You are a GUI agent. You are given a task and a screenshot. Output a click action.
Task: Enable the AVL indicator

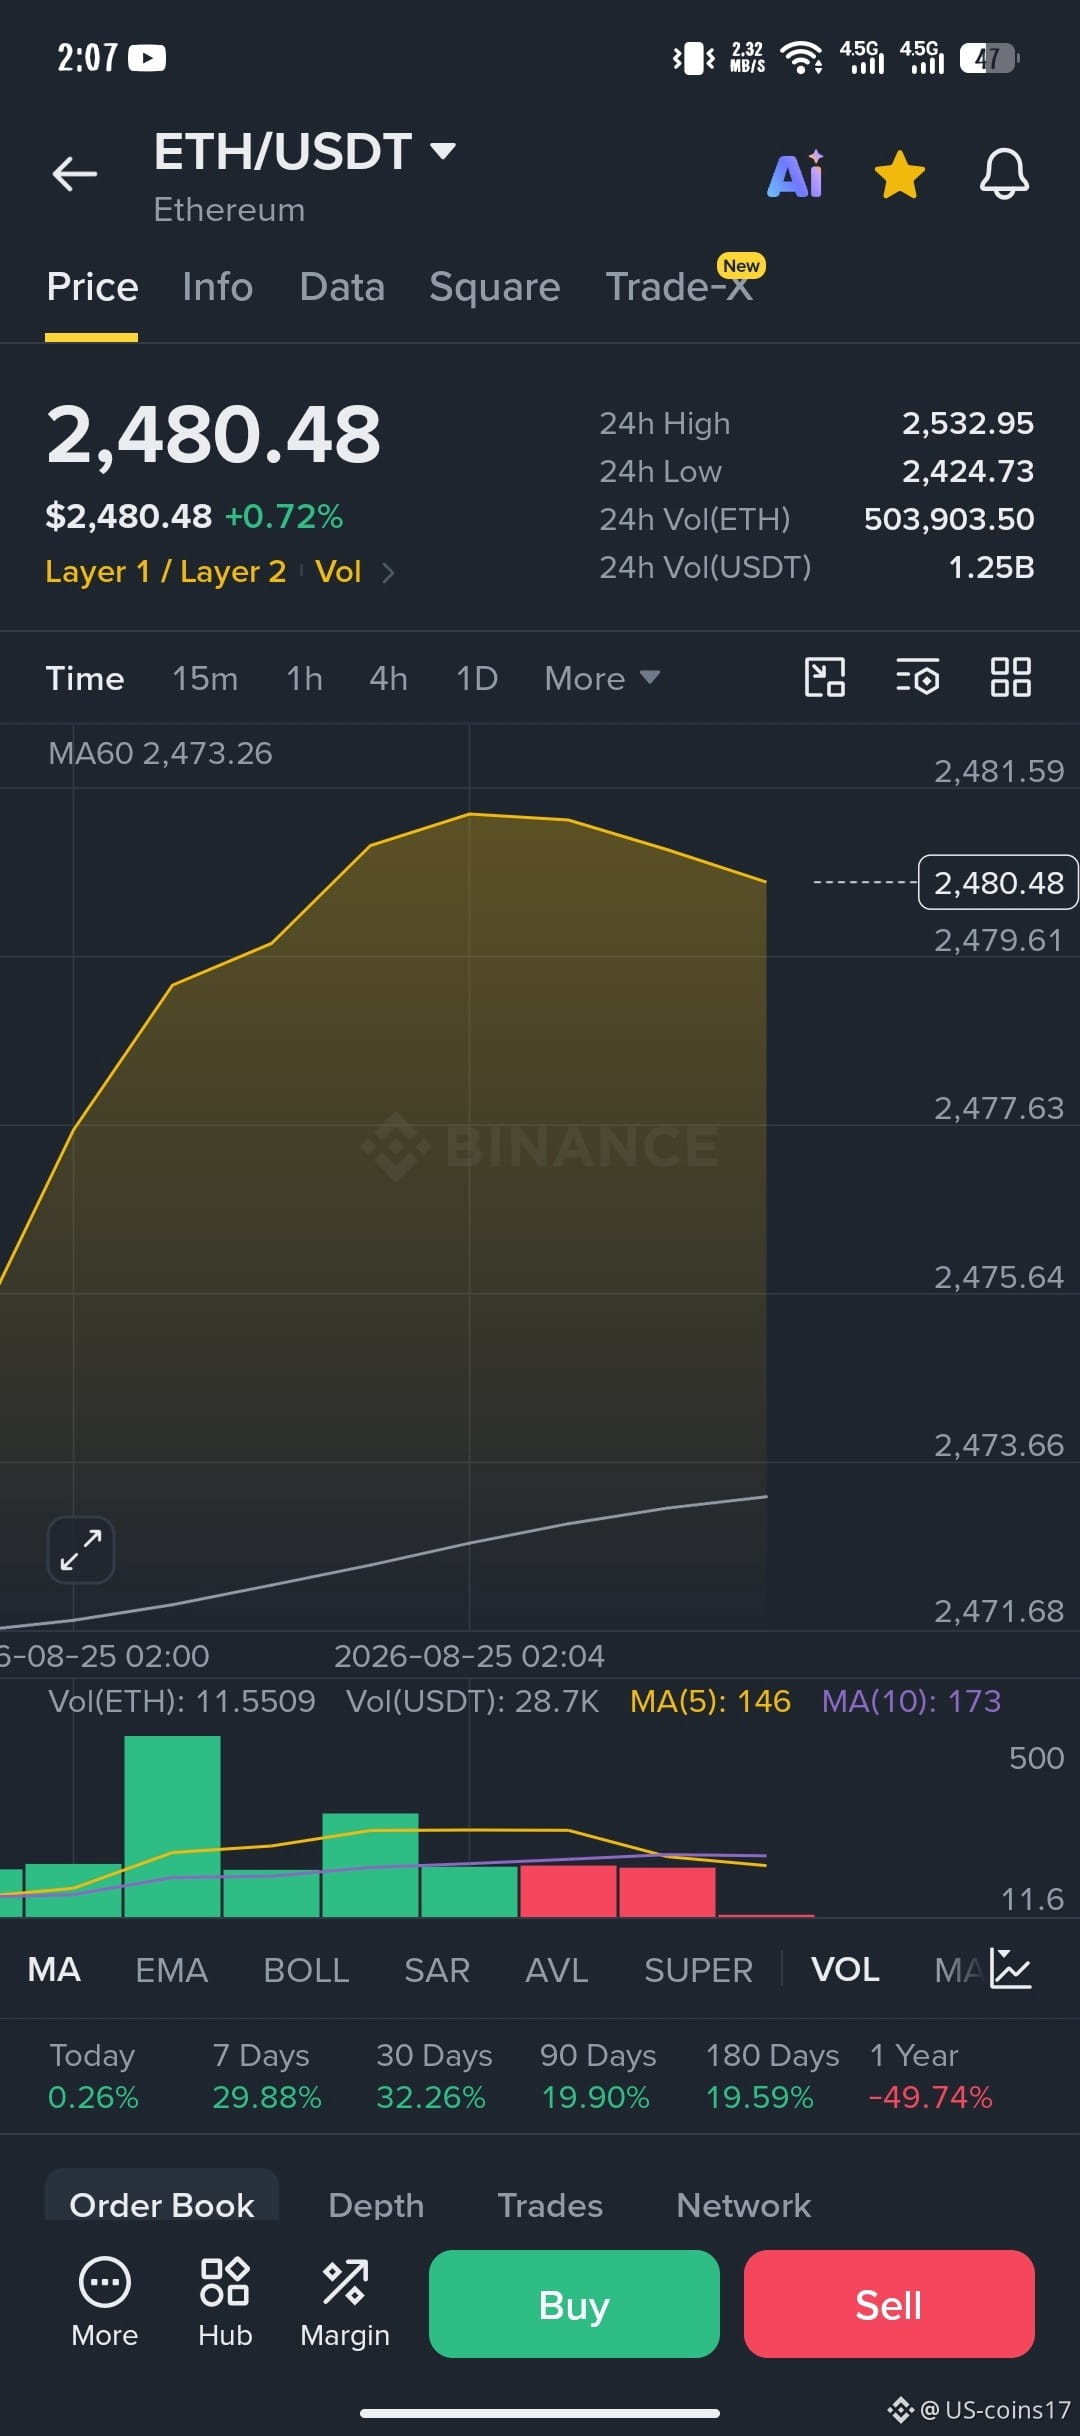(x=557, y=1970)
